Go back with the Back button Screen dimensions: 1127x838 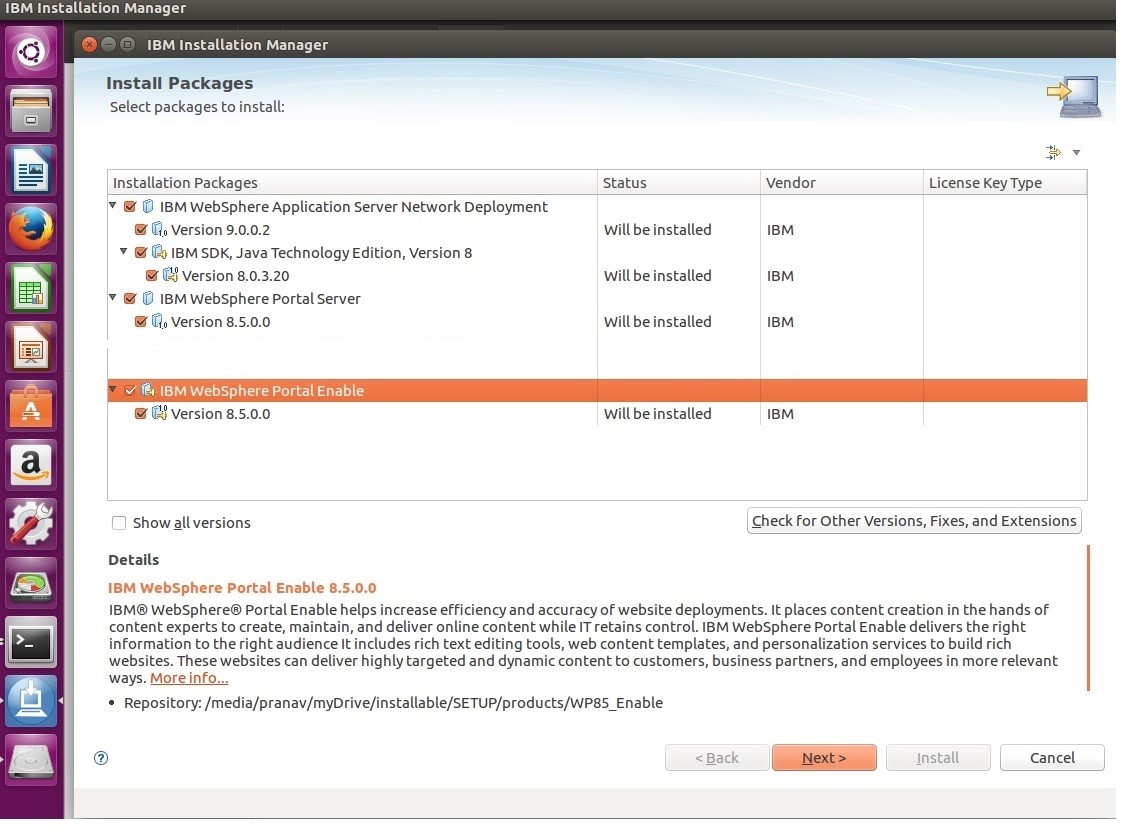pos(717,758)
